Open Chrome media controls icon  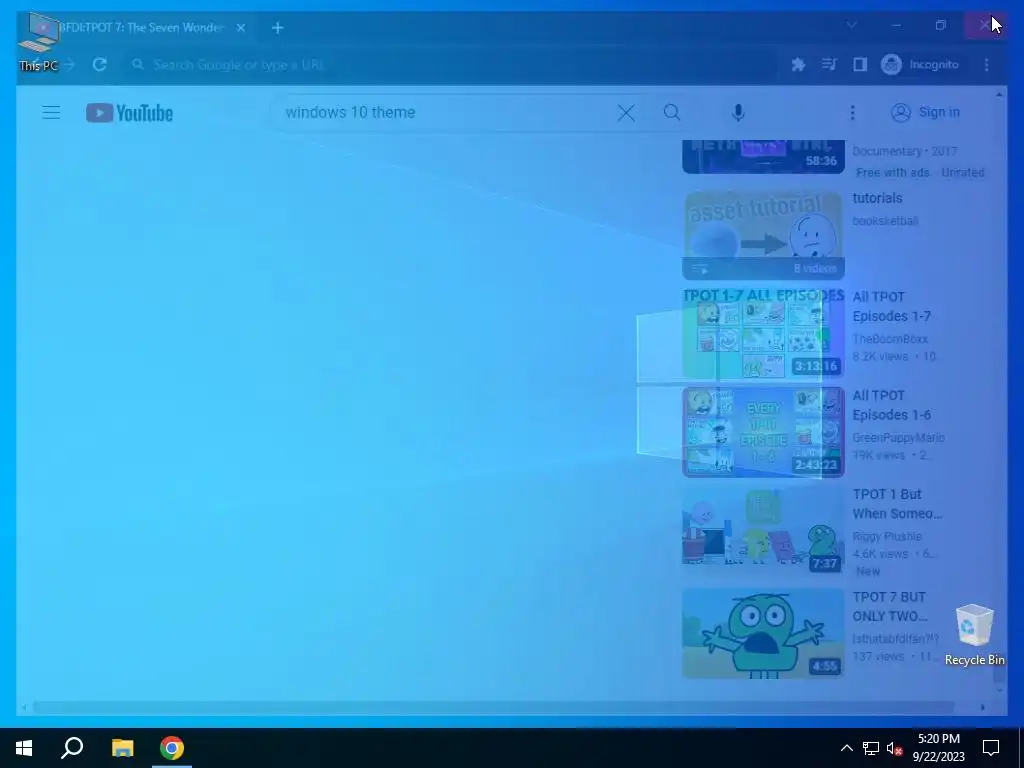(x=829, y=65)
